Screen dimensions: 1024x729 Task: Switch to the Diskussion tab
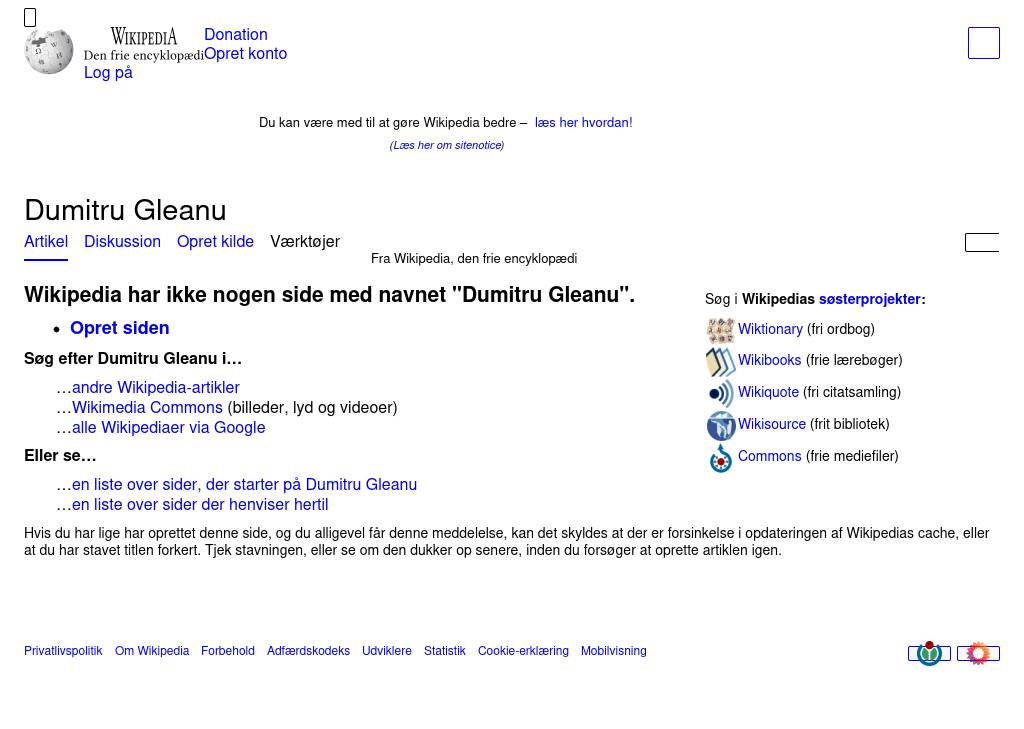[x=122, y=242]
